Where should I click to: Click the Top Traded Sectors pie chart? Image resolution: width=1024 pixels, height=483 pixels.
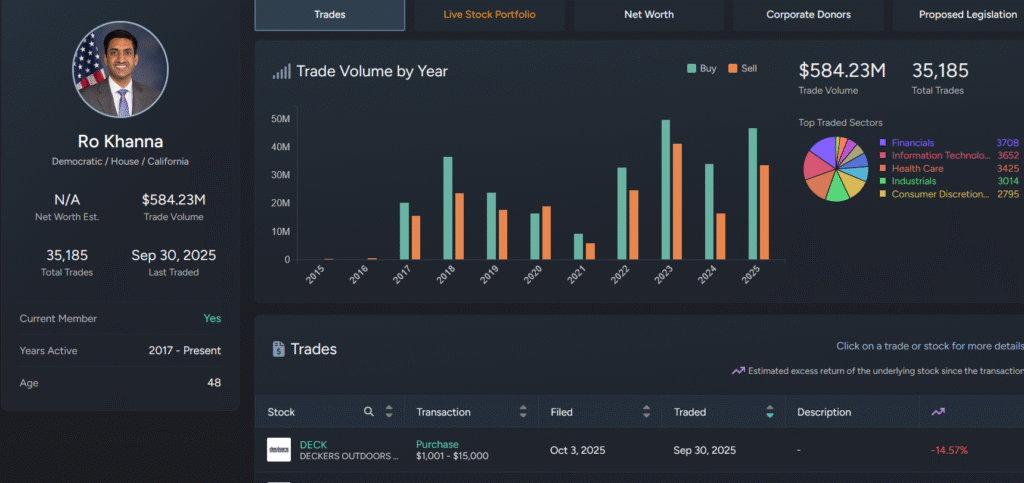pos(837,168)
